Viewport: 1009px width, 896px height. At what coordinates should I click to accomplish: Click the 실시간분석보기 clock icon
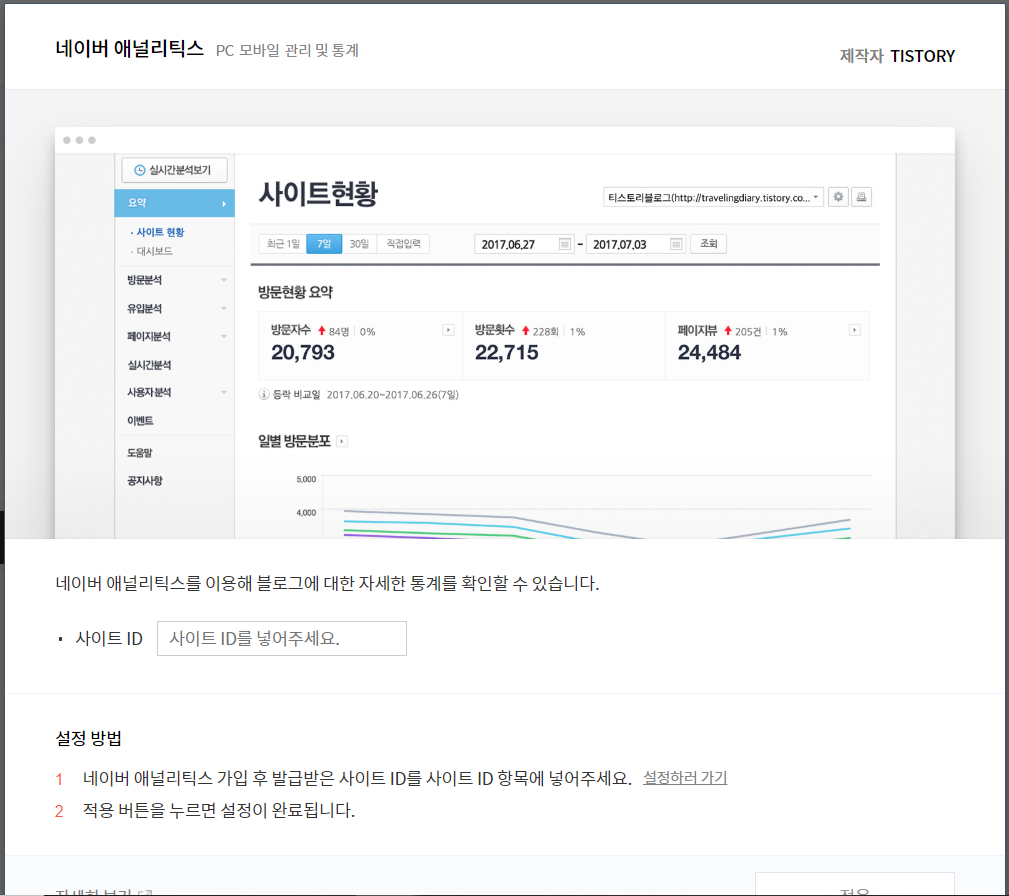[x=140, y=170]
